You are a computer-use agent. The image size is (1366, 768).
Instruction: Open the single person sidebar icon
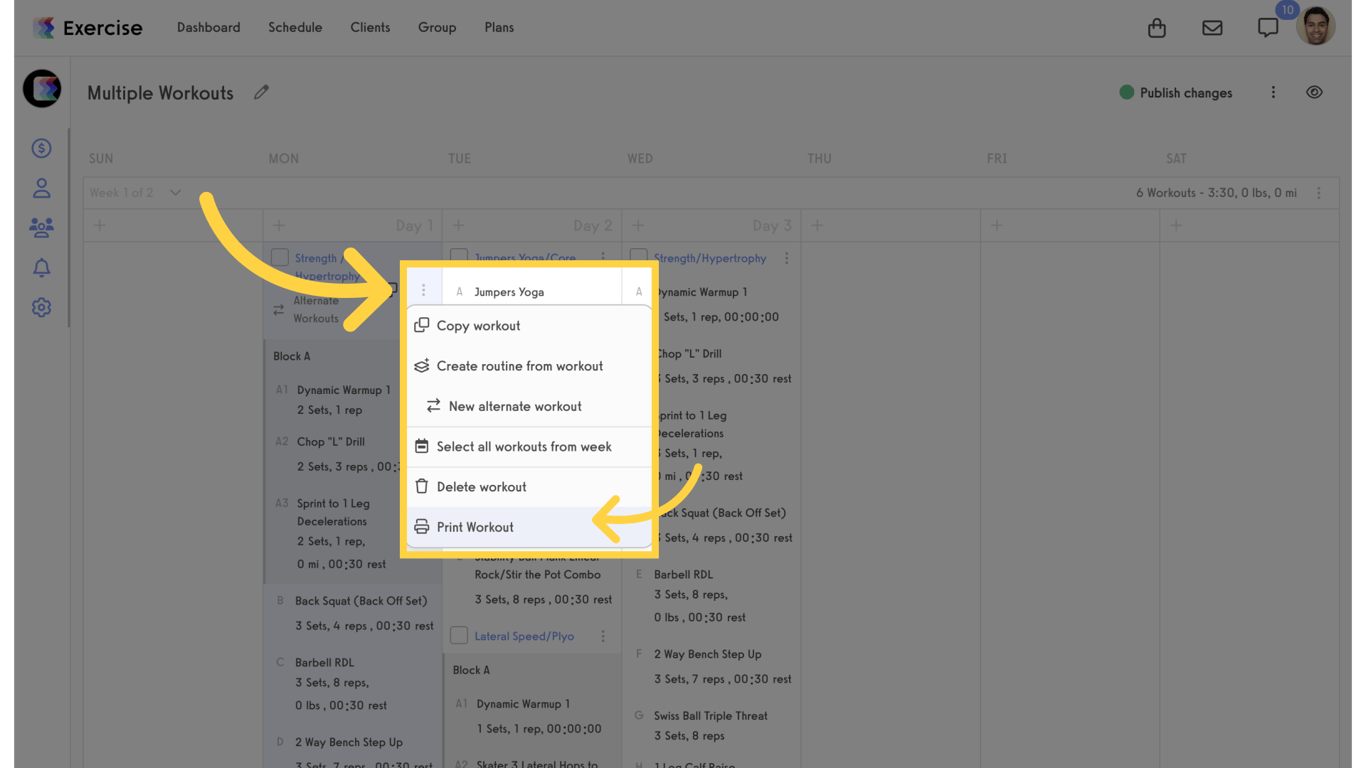41,188
